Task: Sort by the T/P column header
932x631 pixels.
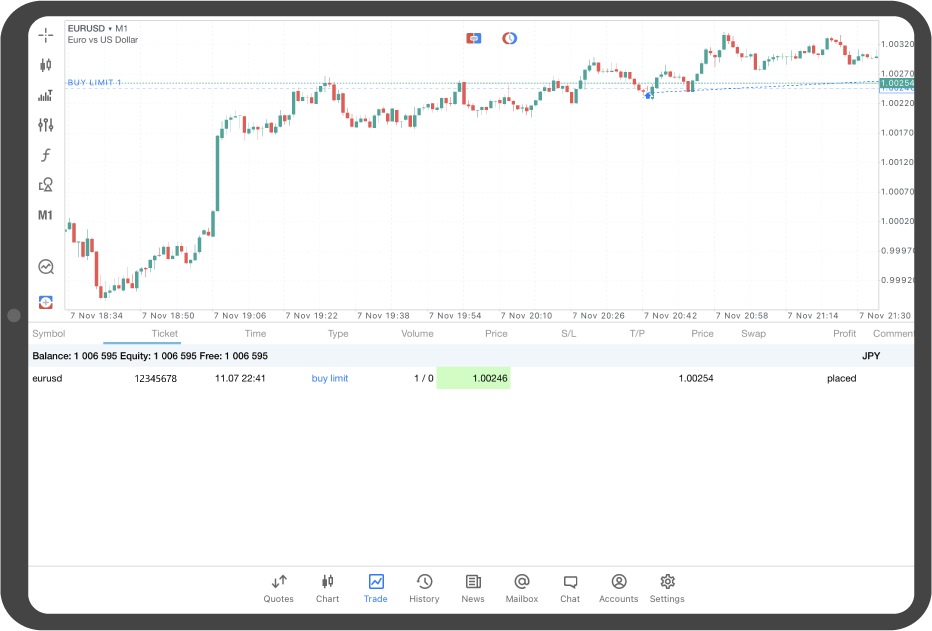Action: click(637, 334)
